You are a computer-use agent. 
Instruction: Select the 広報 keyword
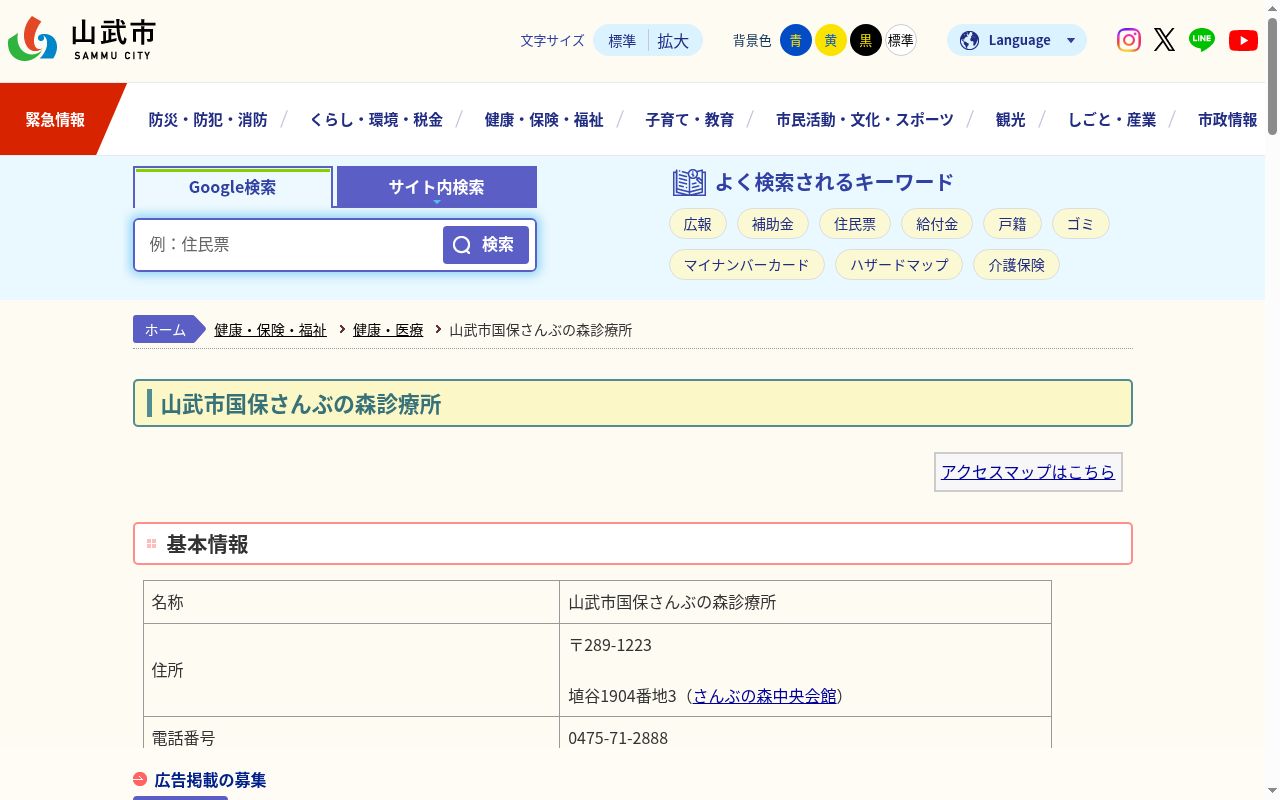click(x=698, y=224)
